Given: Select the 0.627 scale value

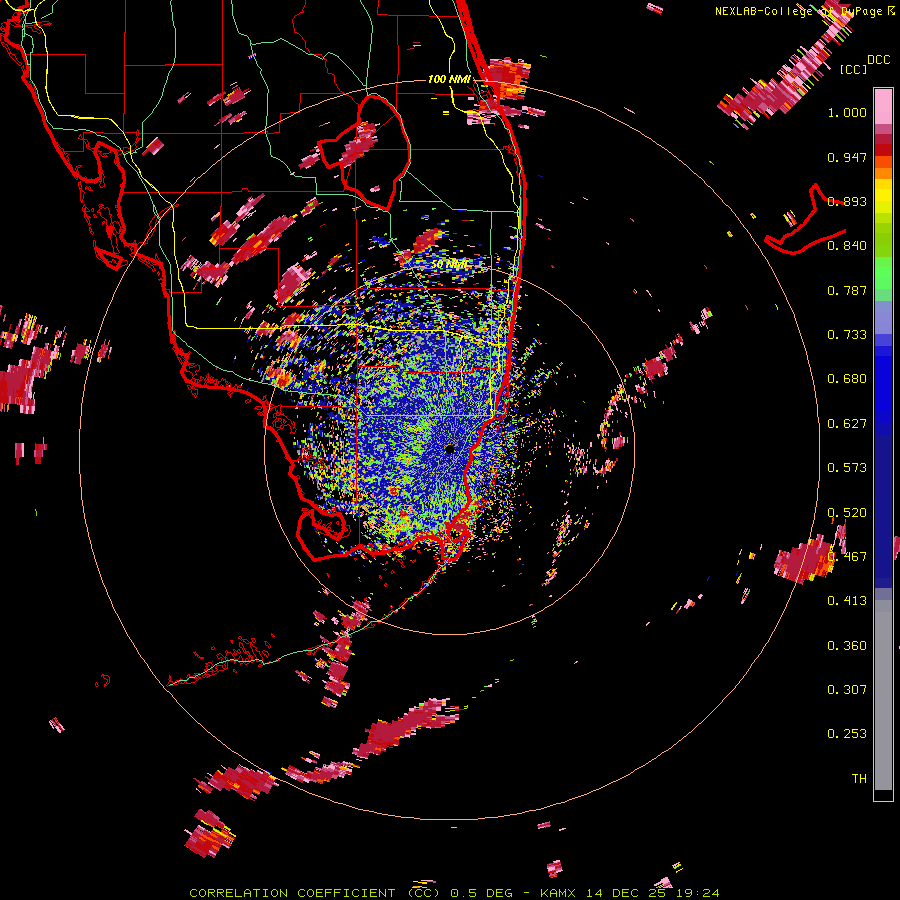Looking at the screenshot, I should [847, 424].
